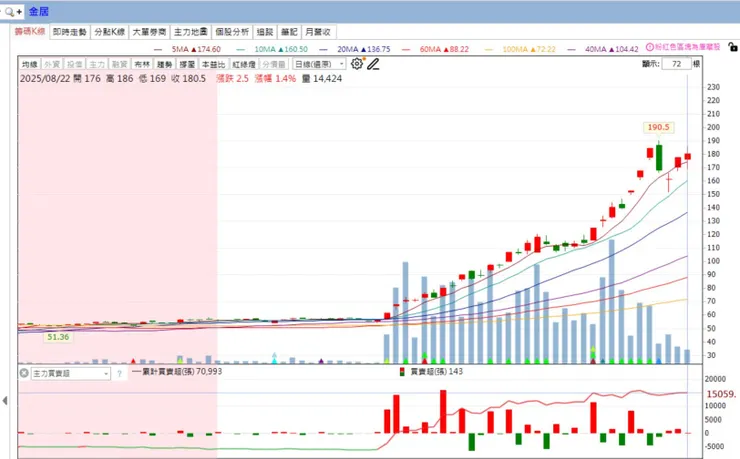Toggle the 外資 overlay button
740x459 pixels.
tap(52, 64)
